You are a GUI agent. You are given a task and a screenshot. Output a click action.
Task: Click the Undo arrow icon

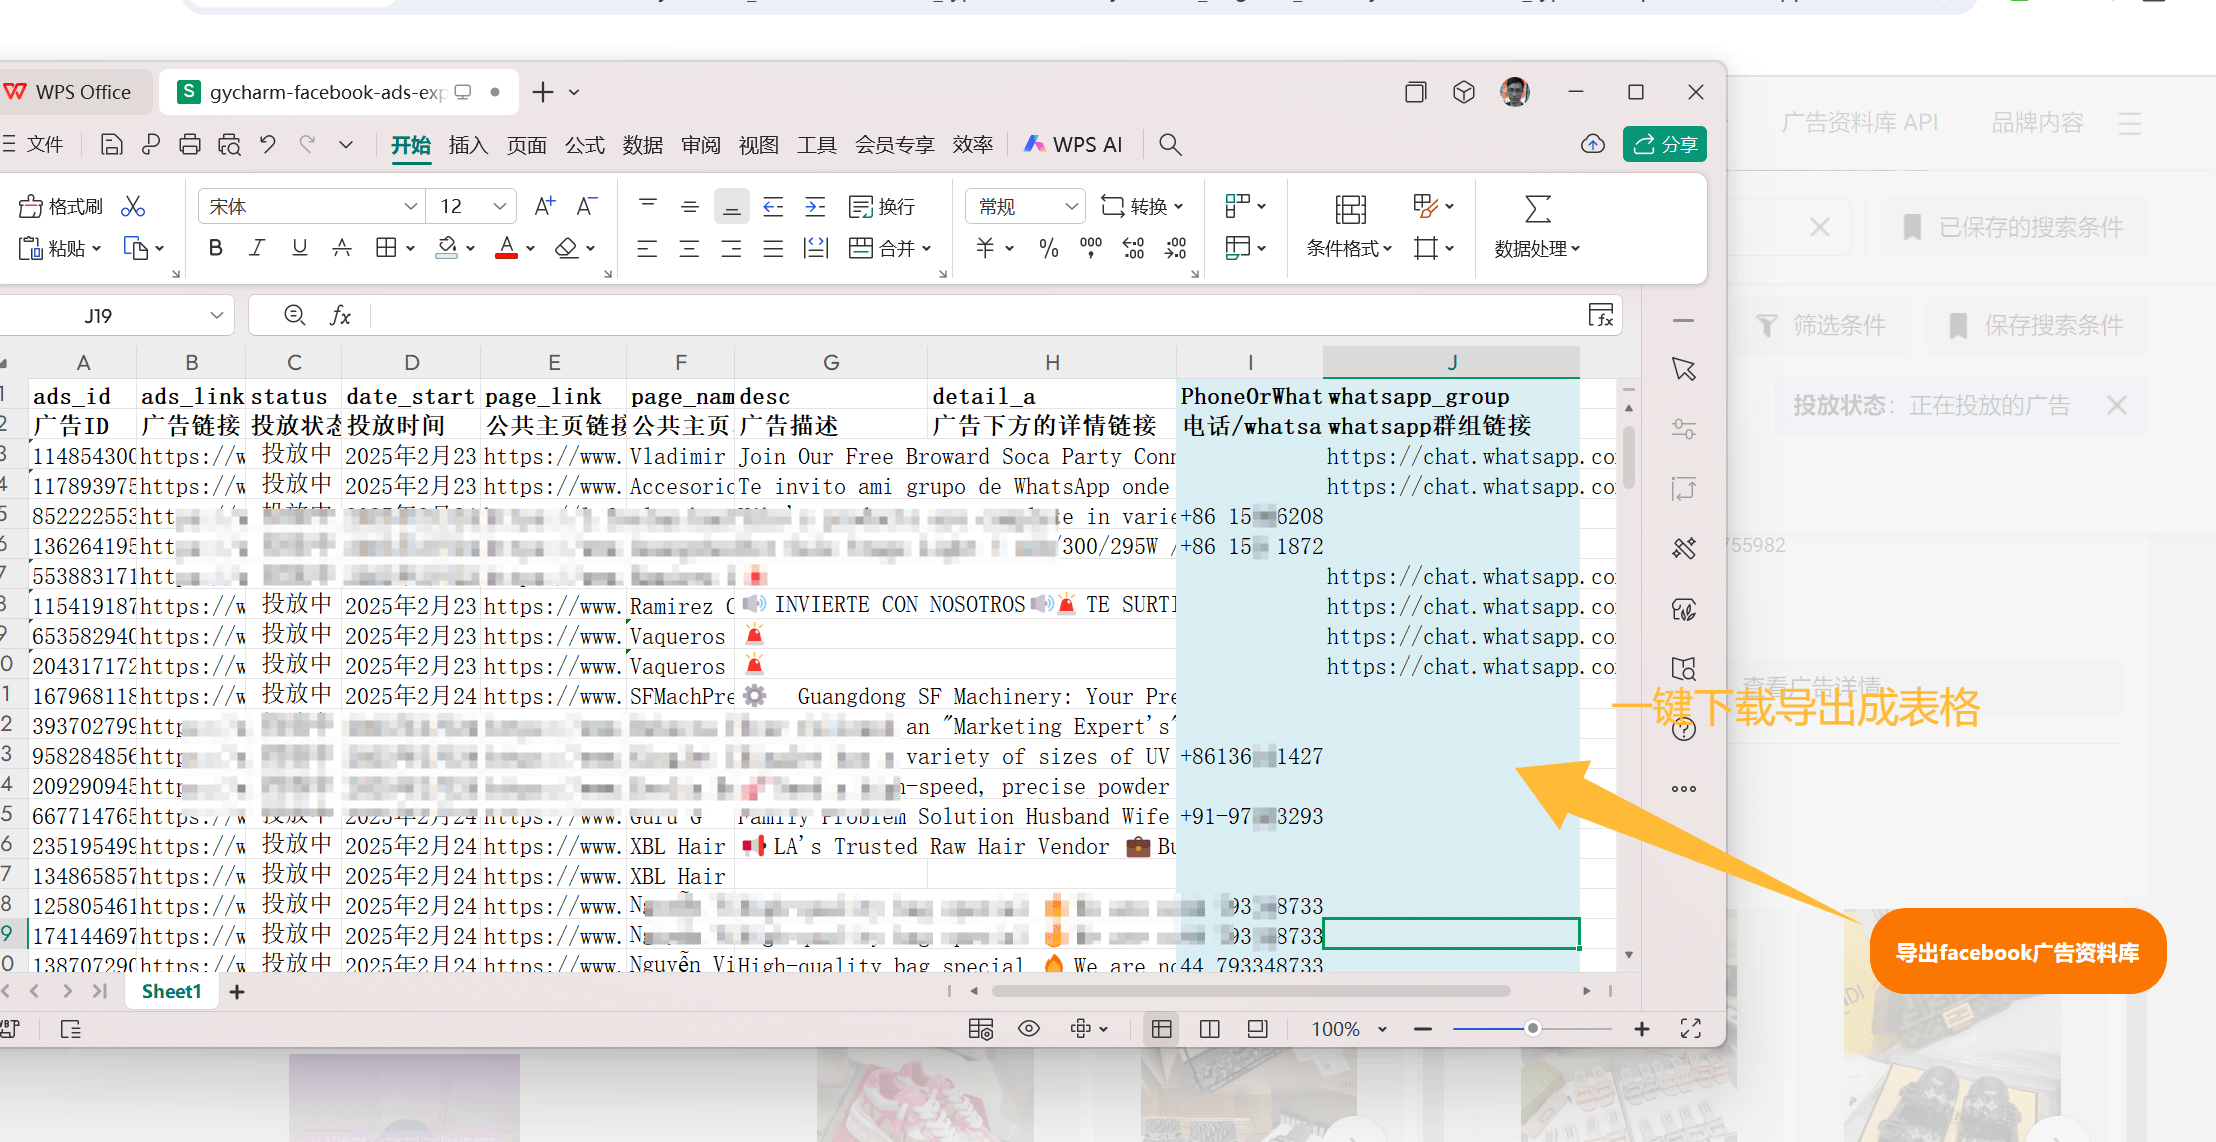click(x=267, y=145)
